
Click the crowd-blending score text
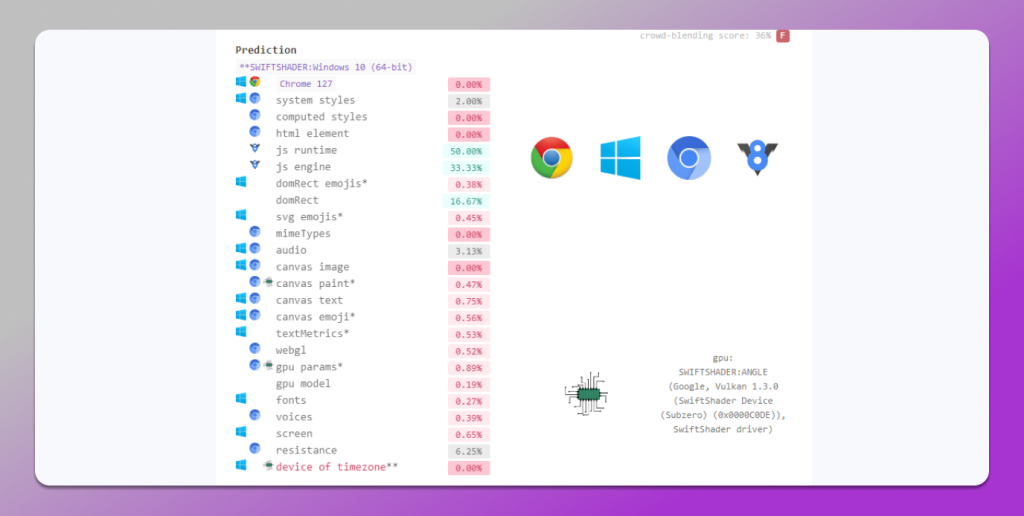click(x=705, y=36)
